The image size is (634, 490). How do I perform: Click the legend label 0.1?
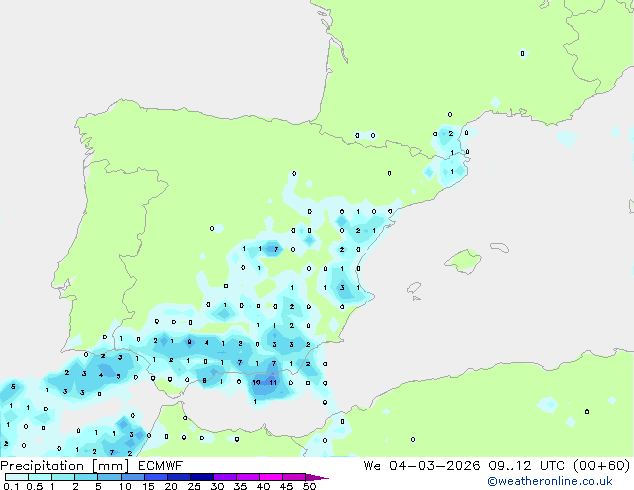click(x=12, y=486)
